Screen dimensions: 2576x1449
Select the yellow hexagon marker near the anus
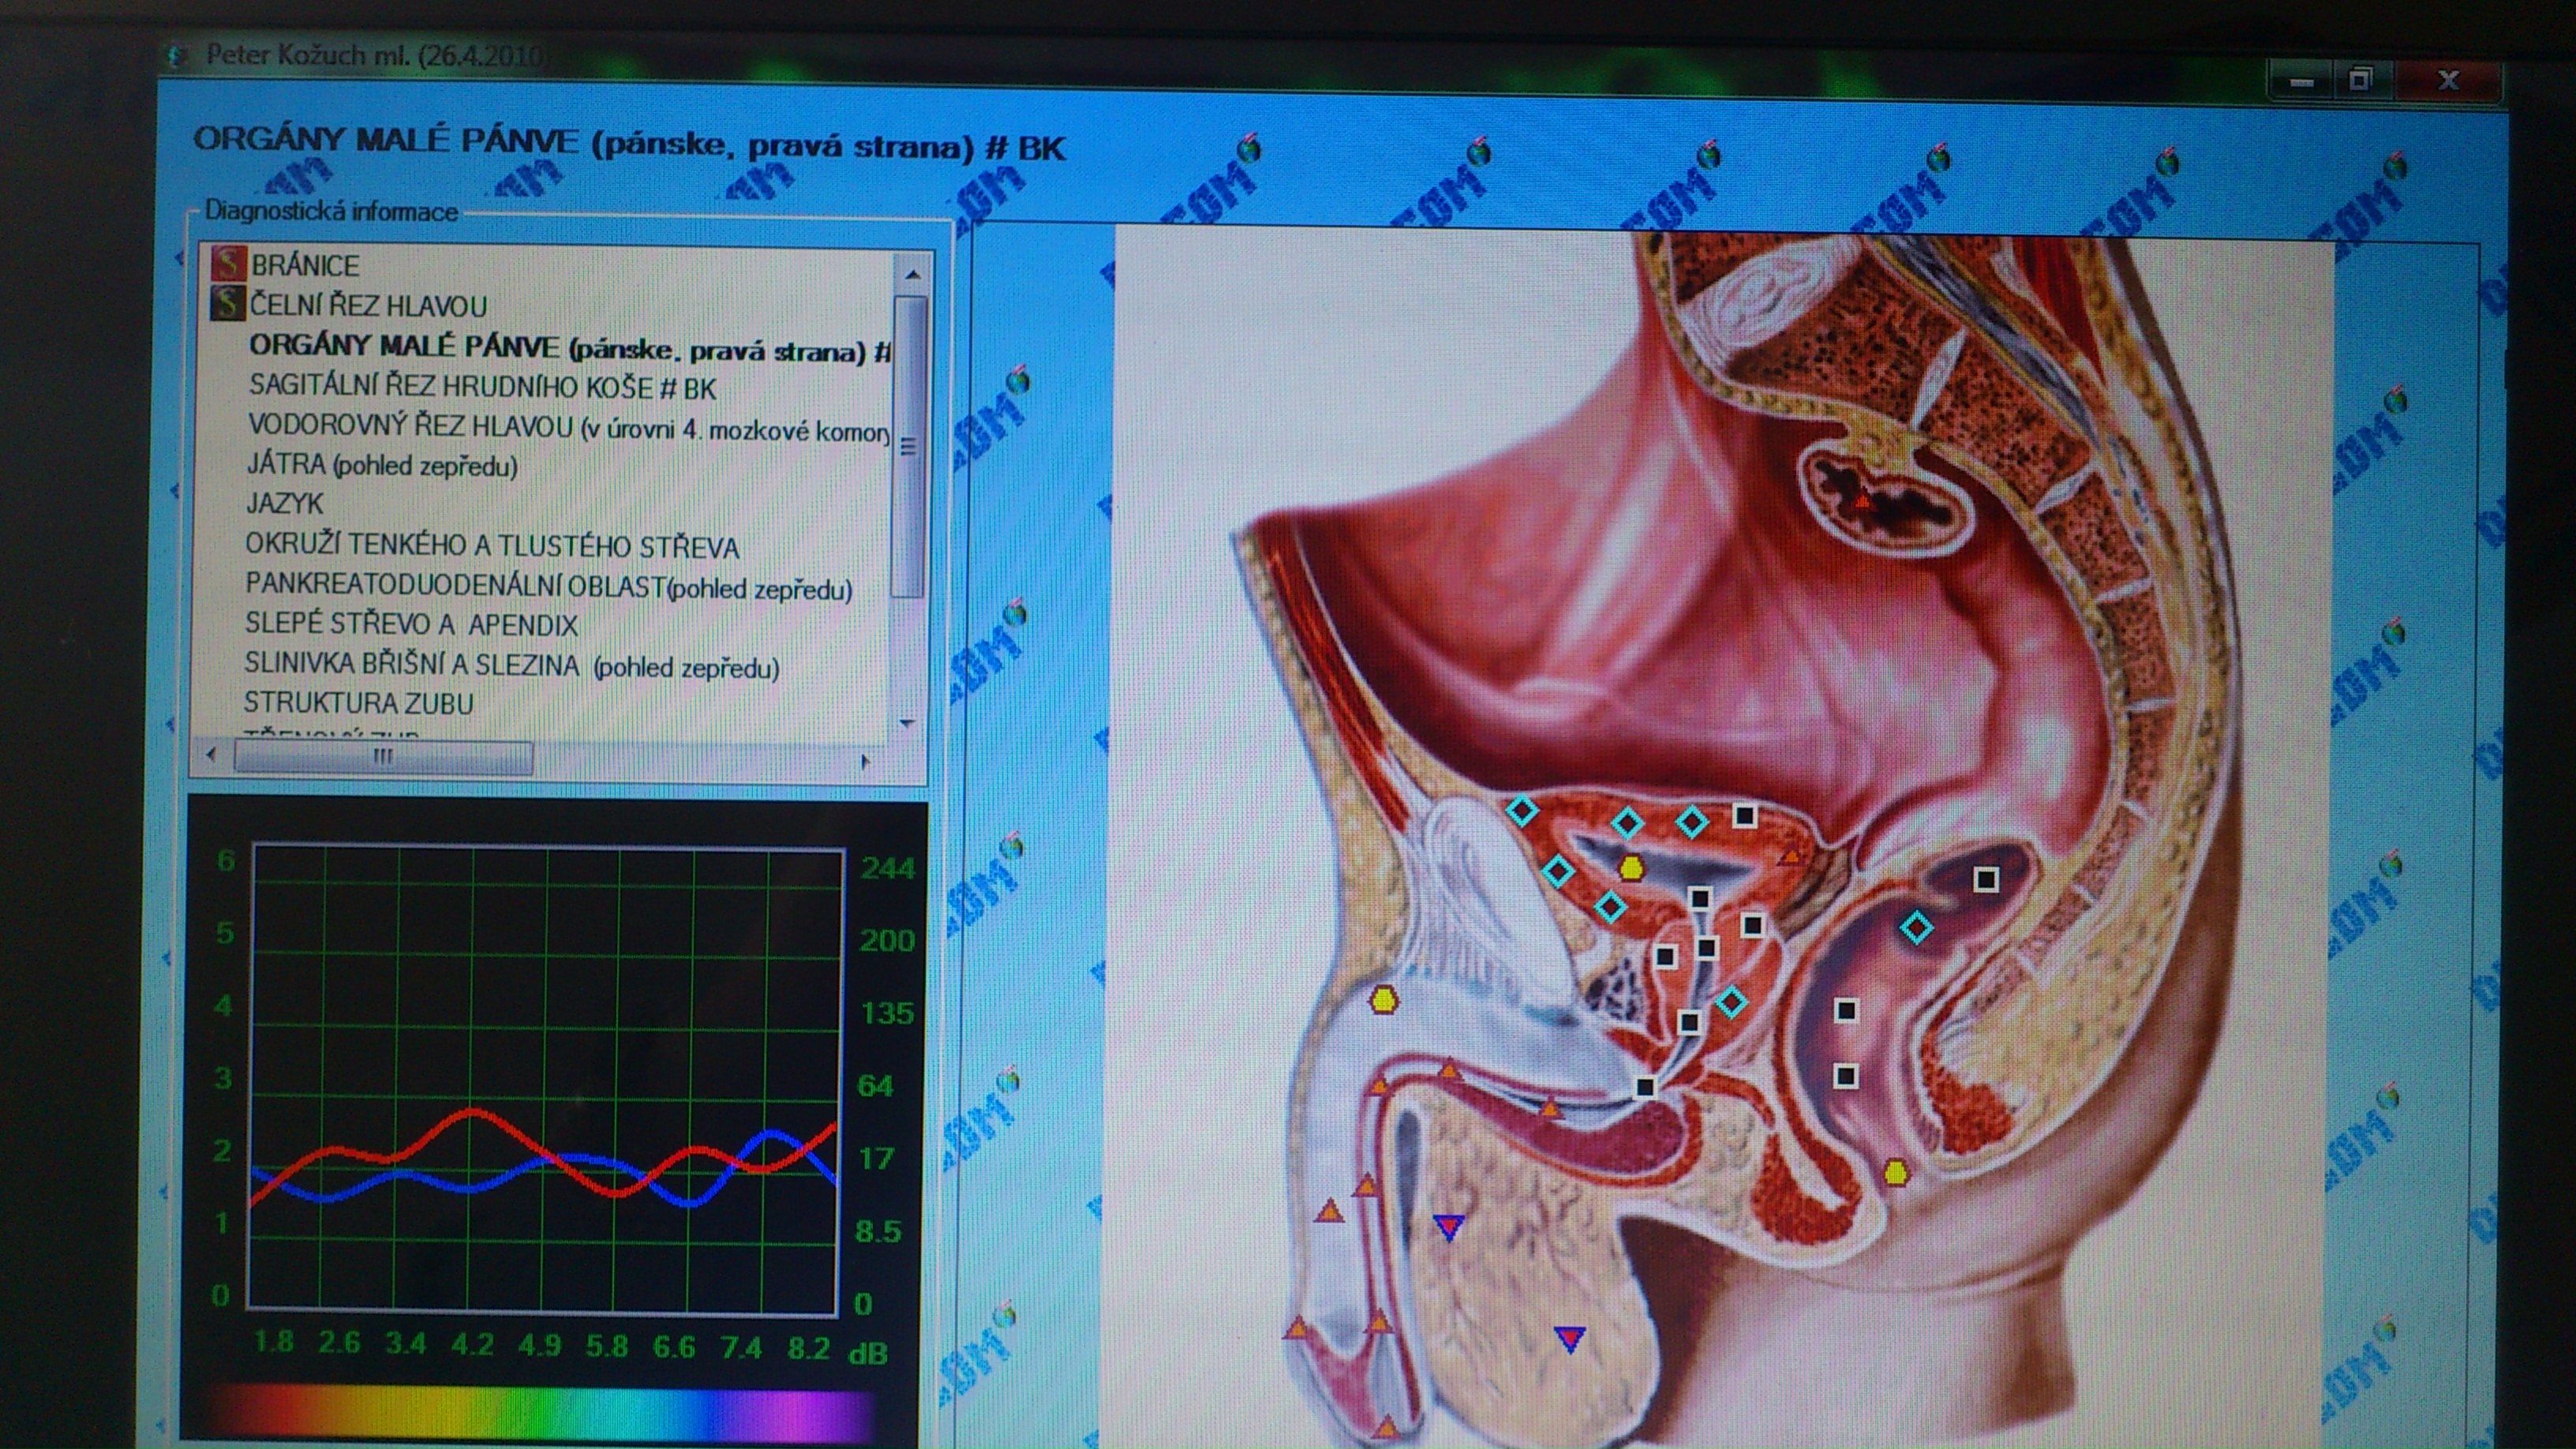pos(1896,1173)
